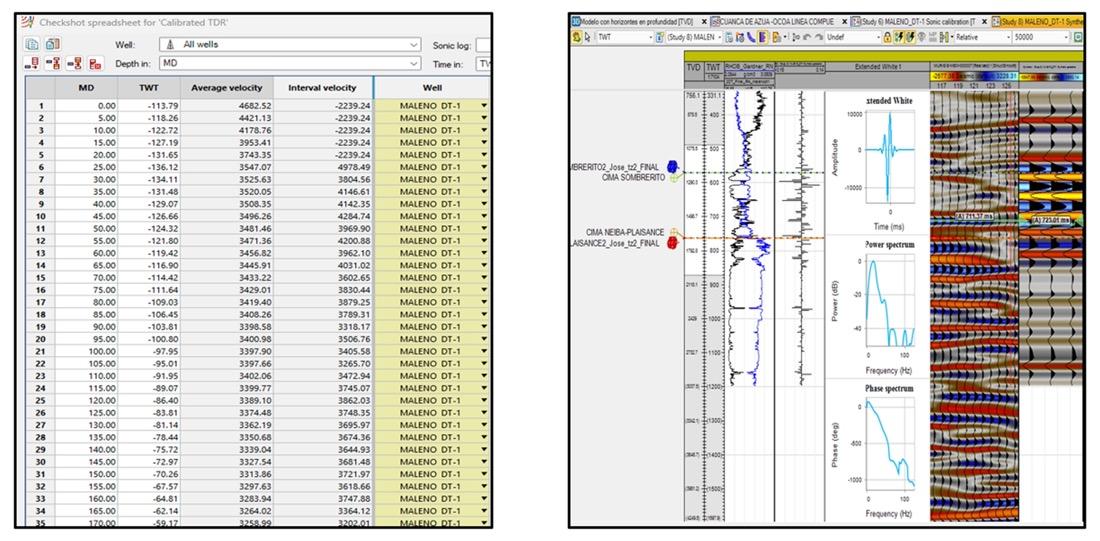Click the delete-row icon with red X
The image size is (1100, 541).
(95, 64)
